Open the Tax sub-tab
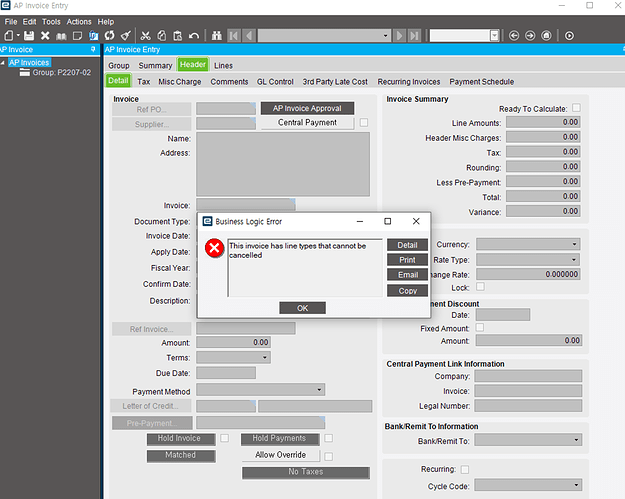The width and height of the screenshot is (625, 499). (x=143, y=82)
